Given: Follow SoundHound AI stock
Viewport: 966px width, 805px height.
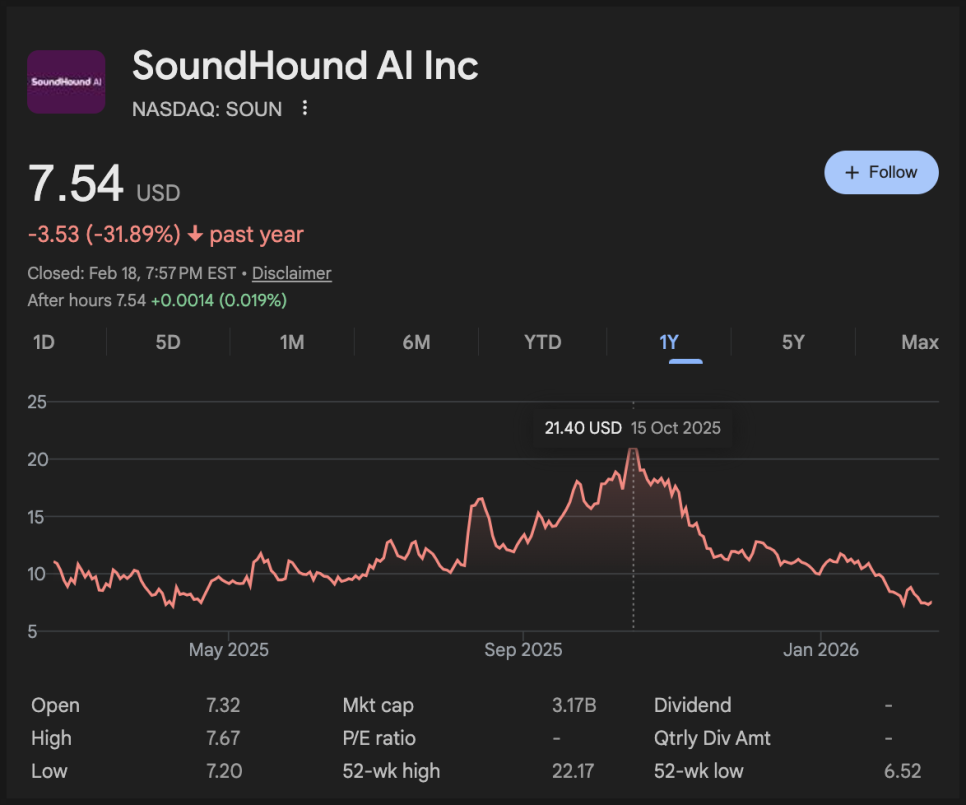Looking at the screenshot, I should coord(881,172).
